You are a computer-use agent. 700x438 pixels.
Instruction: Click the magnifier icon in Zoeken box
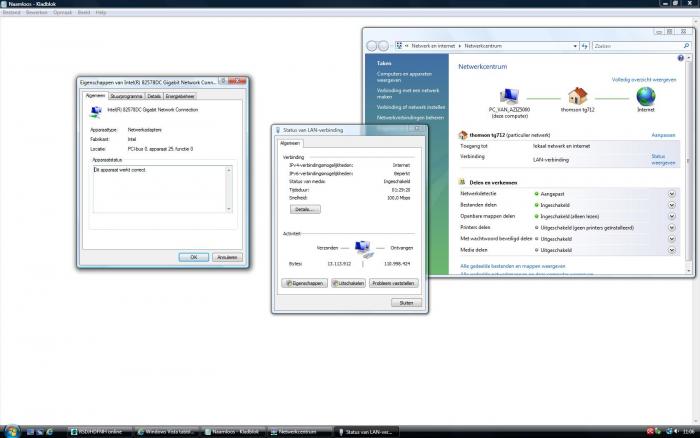coord(686,46)
